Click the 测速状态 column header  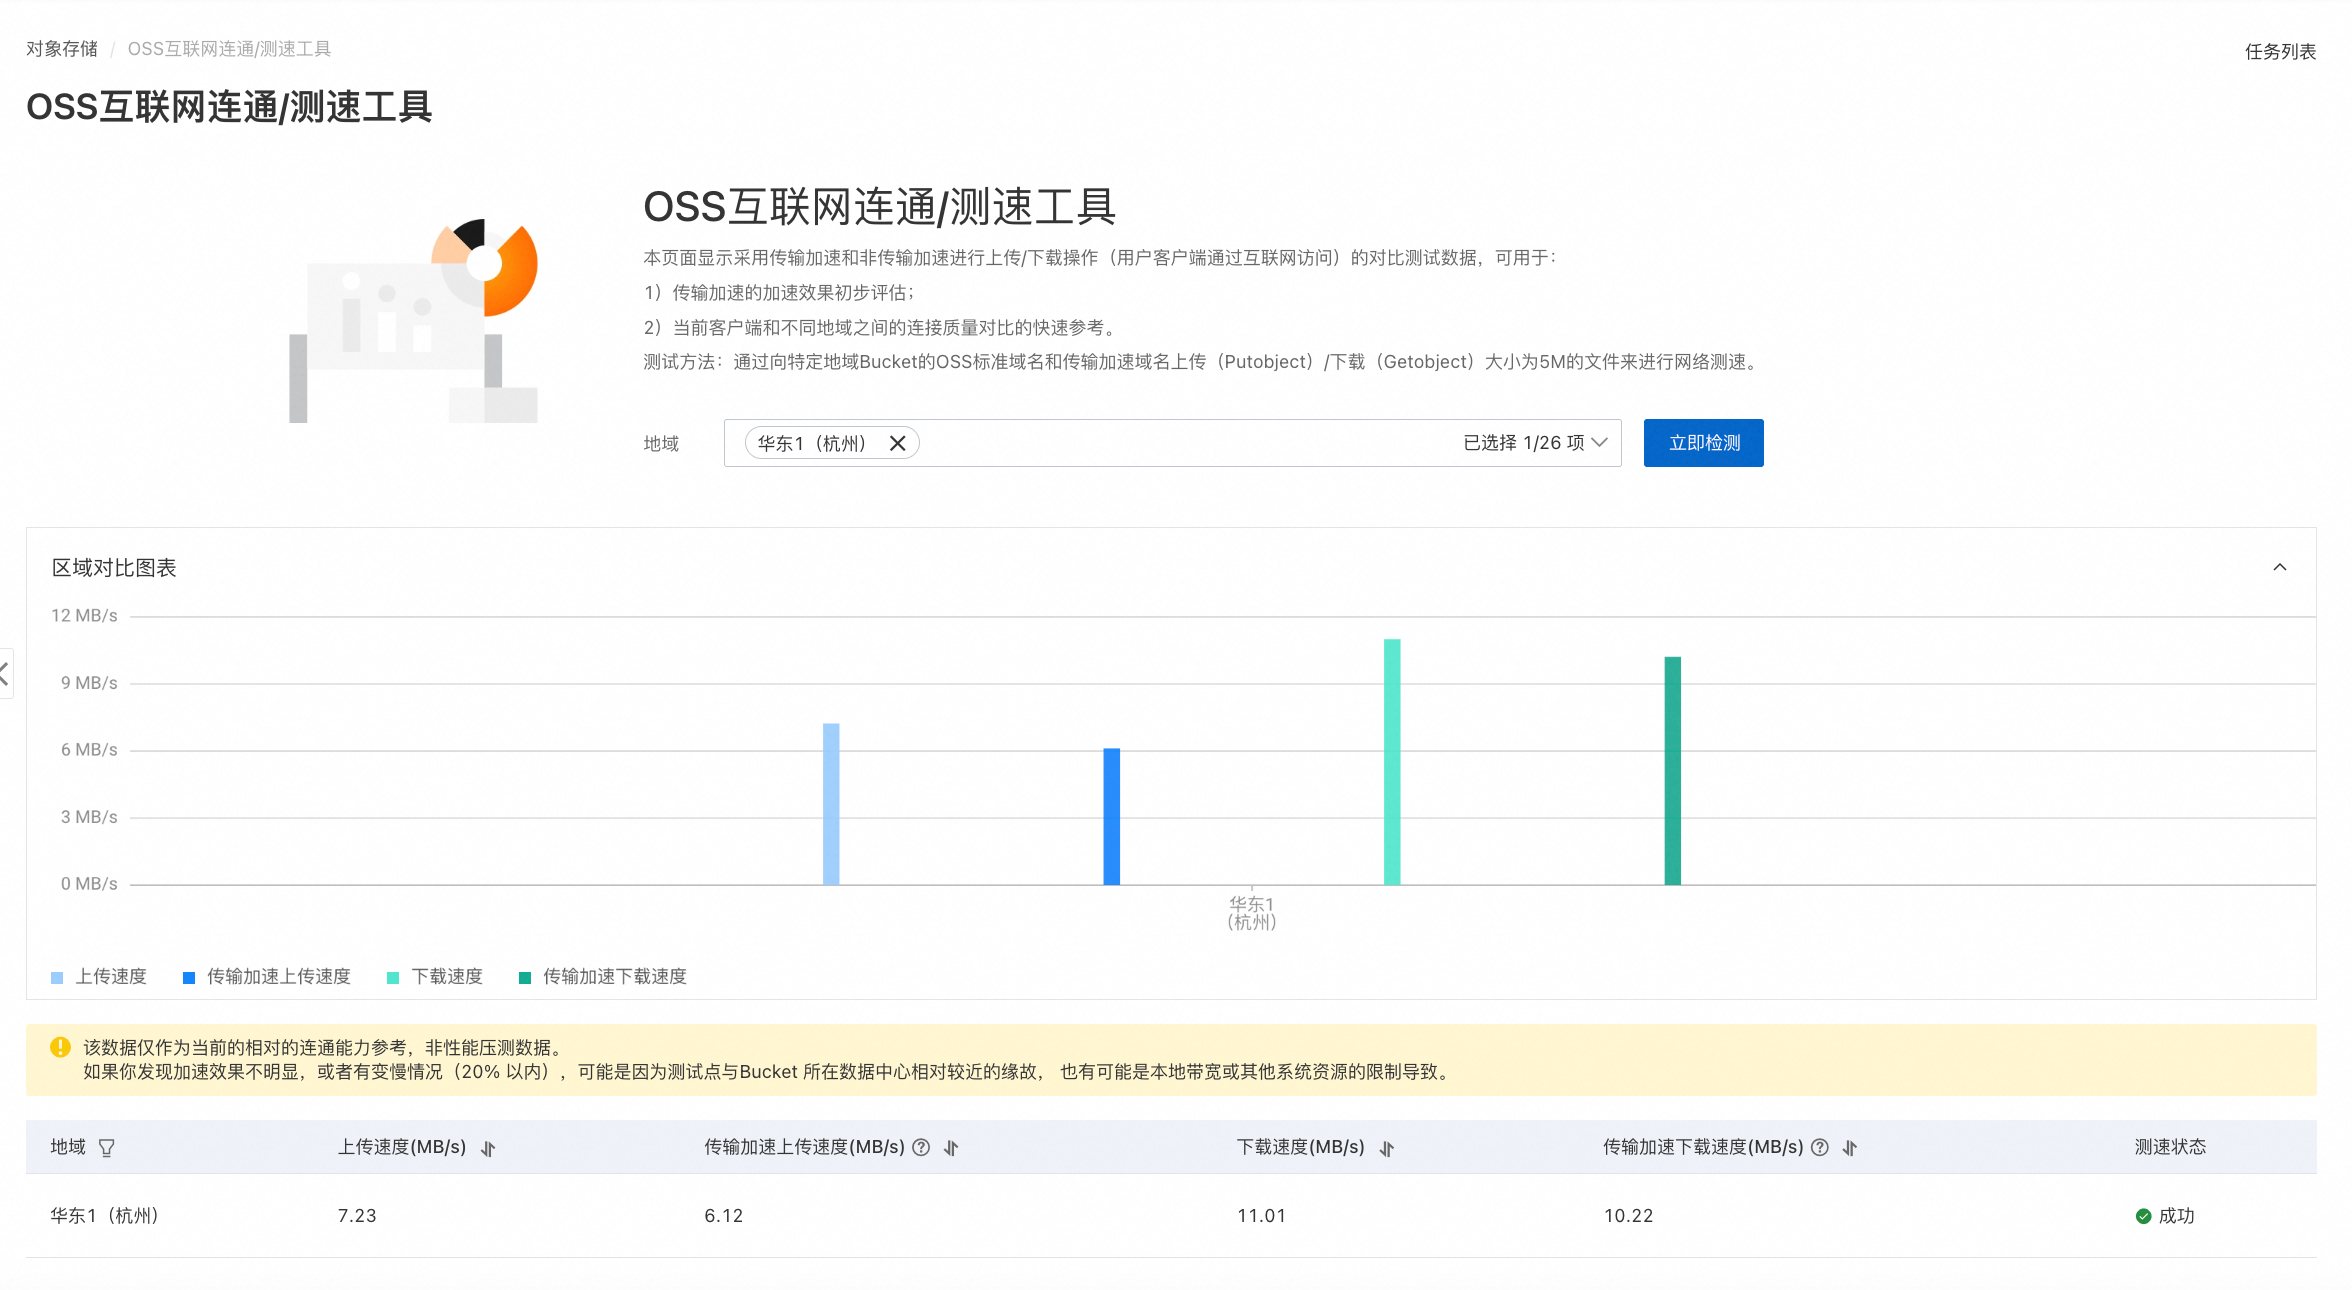tap(2170, 1147)
